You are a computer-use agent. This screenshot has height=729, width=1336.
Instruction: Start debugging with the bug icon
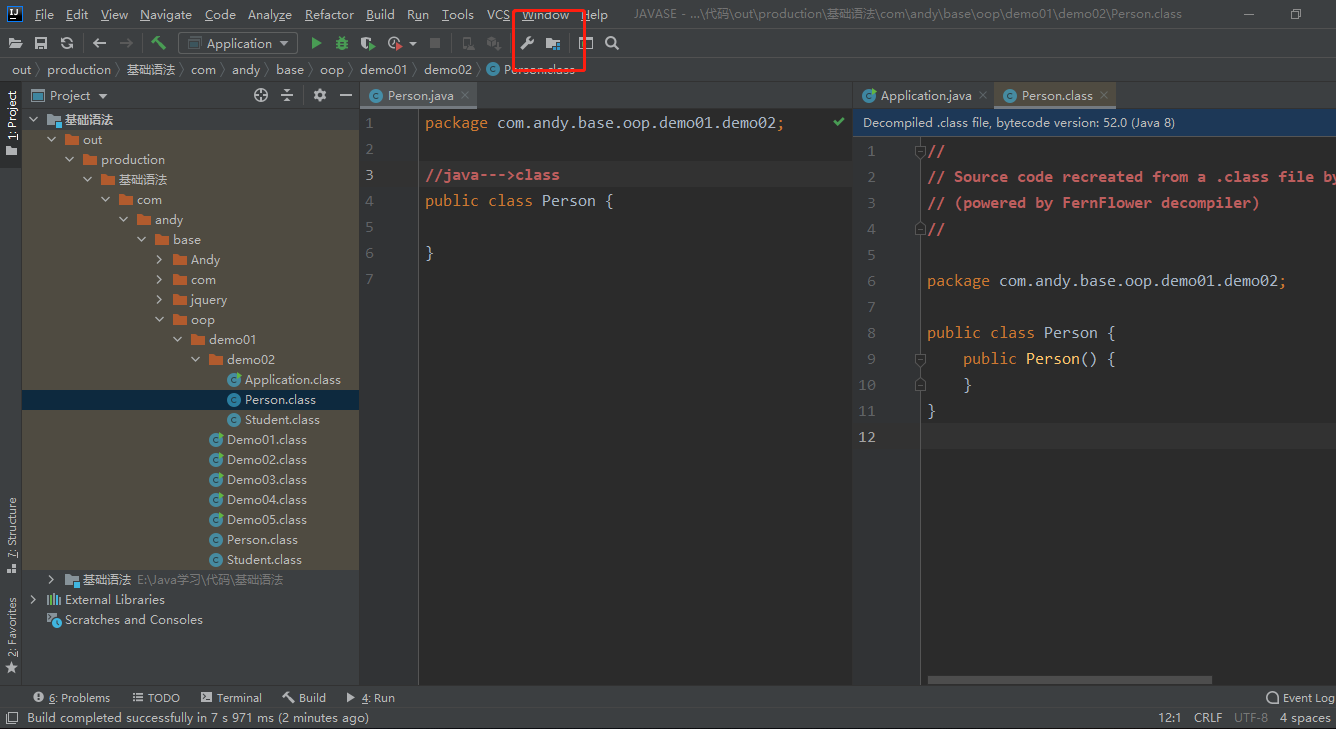pos(342,43)
